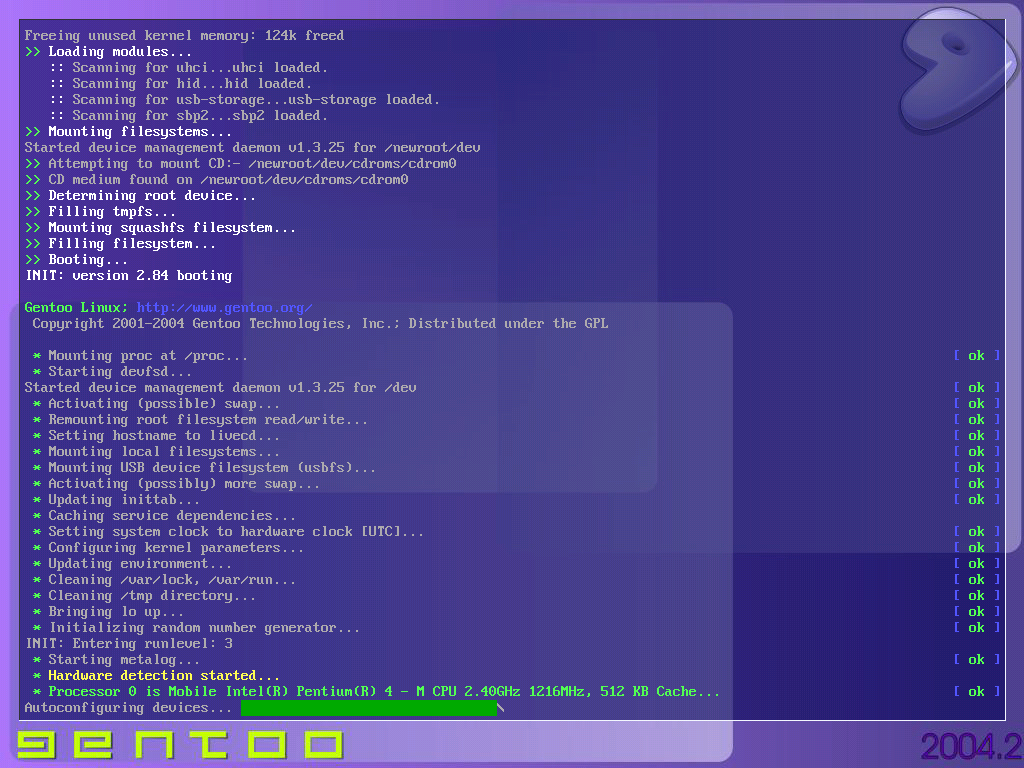Click the green gentoo wordmark at the bottom
1024x768 pixels.
(x=180, y=744)
